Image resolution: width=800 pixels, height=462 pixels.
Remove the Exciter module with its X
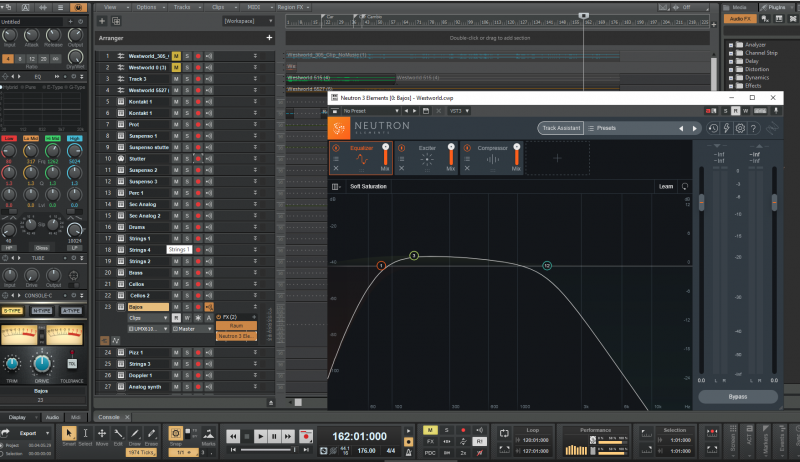402,168
